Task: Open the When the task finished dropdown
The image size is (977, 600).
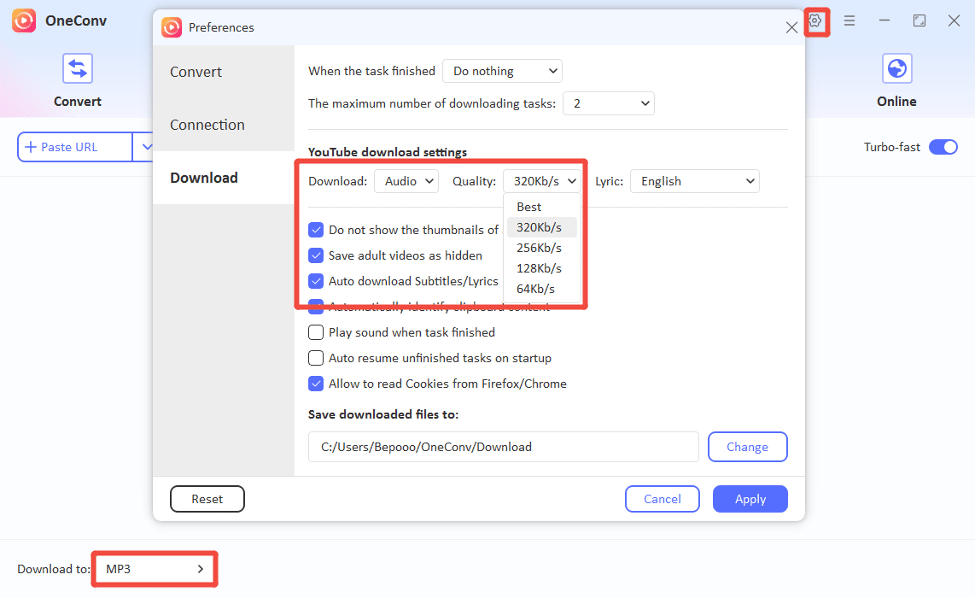Action: pos(502,71)
